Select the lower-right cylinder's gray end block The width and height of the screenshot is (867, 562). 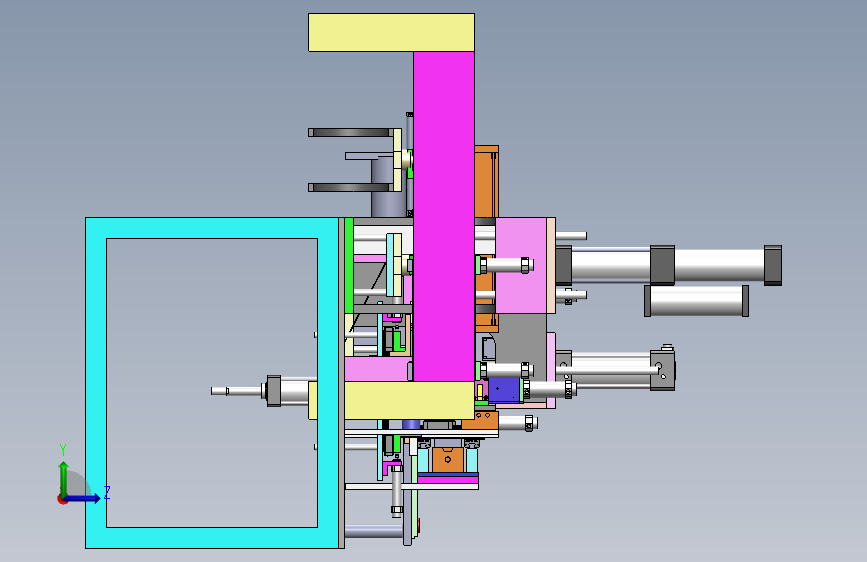pyautogui.click(x=662, y=370)
